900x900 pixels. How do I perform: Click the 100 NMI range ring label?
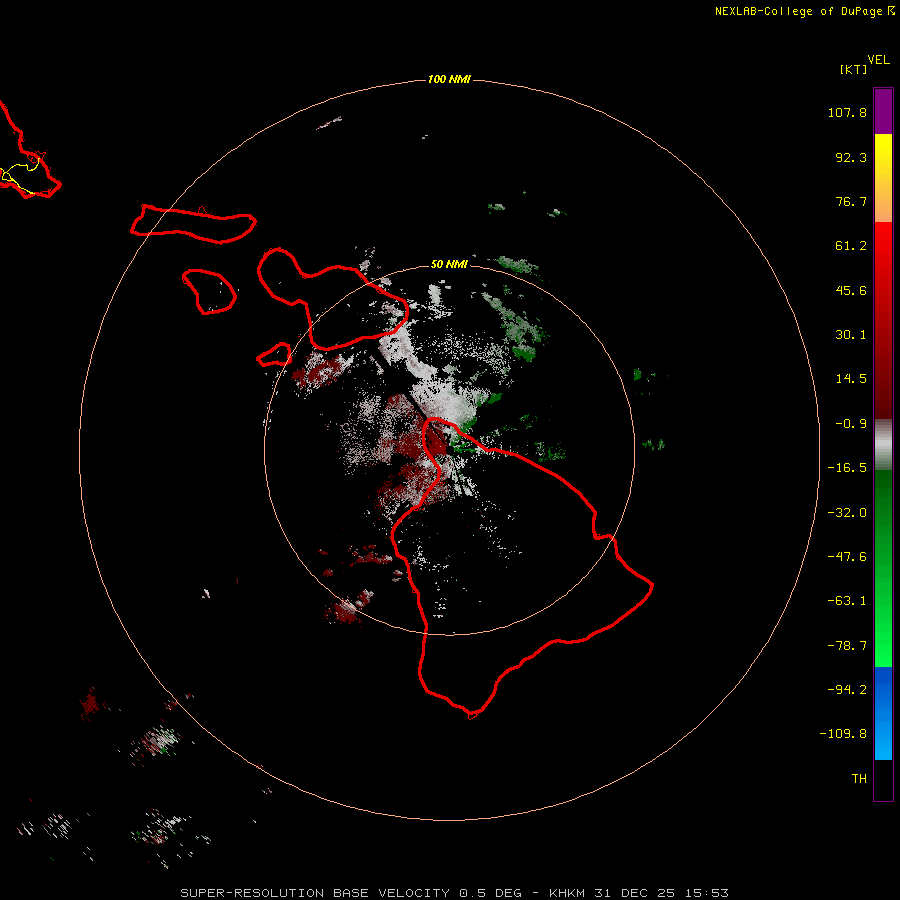pyautogui.click(x=449, y=79)
